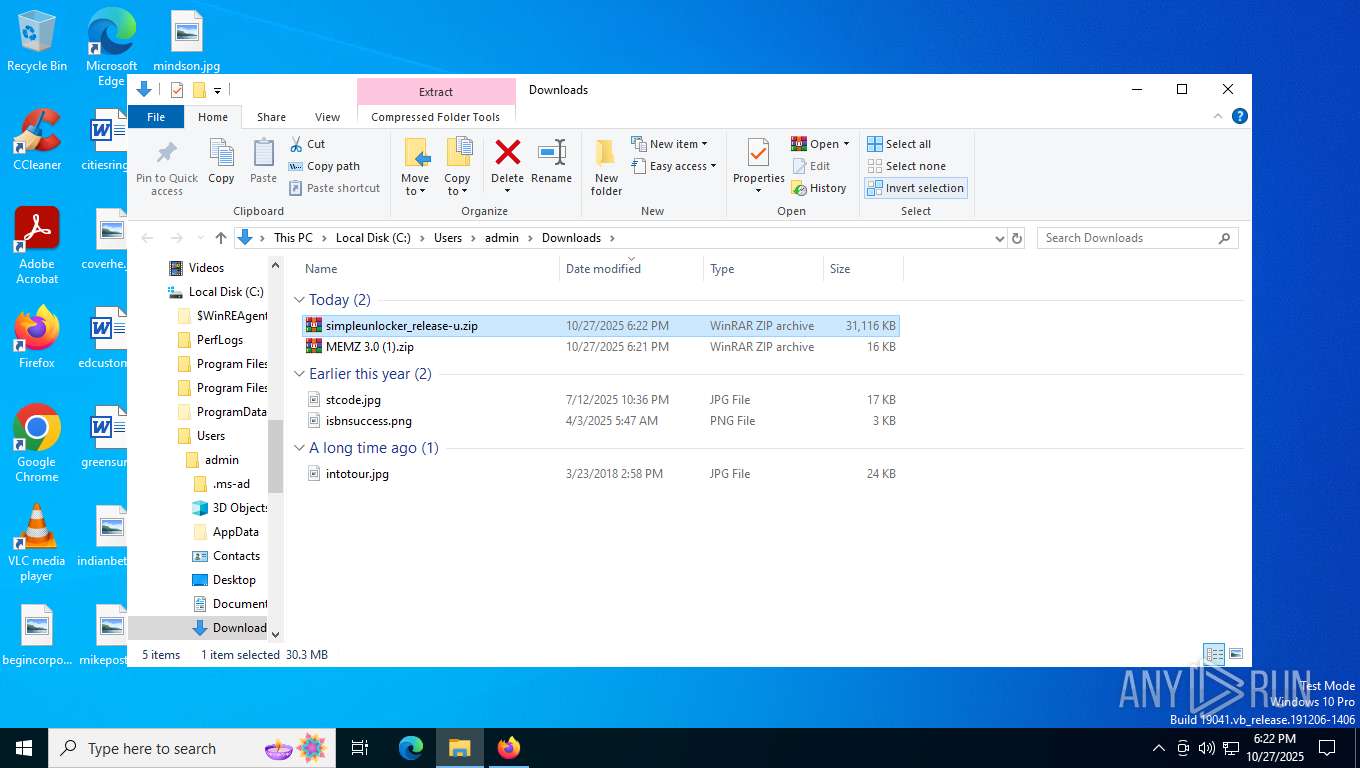Image resolution: width=1360 pixels, height=768 pixels.
Task: Click the Edit command in Open group
Action: click(x=811, y=166)
